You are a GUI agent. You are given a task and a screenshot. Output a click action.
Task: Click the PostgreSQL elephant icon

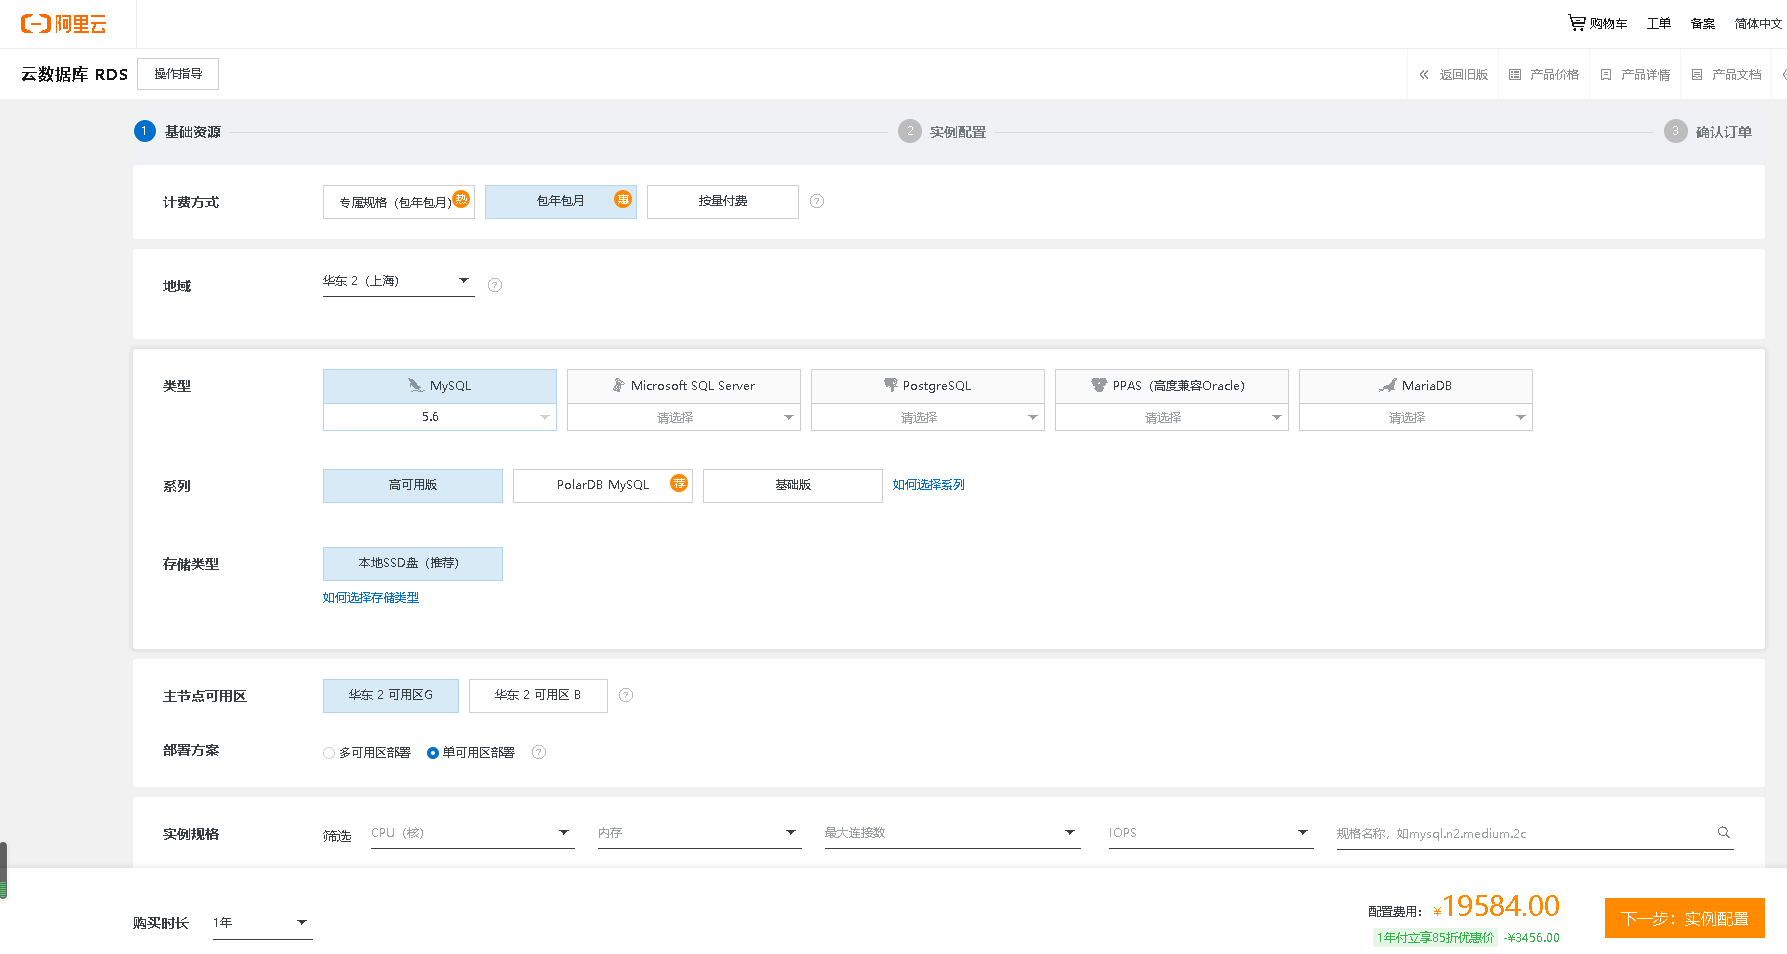pyautogui.click(x=891, y=385)
